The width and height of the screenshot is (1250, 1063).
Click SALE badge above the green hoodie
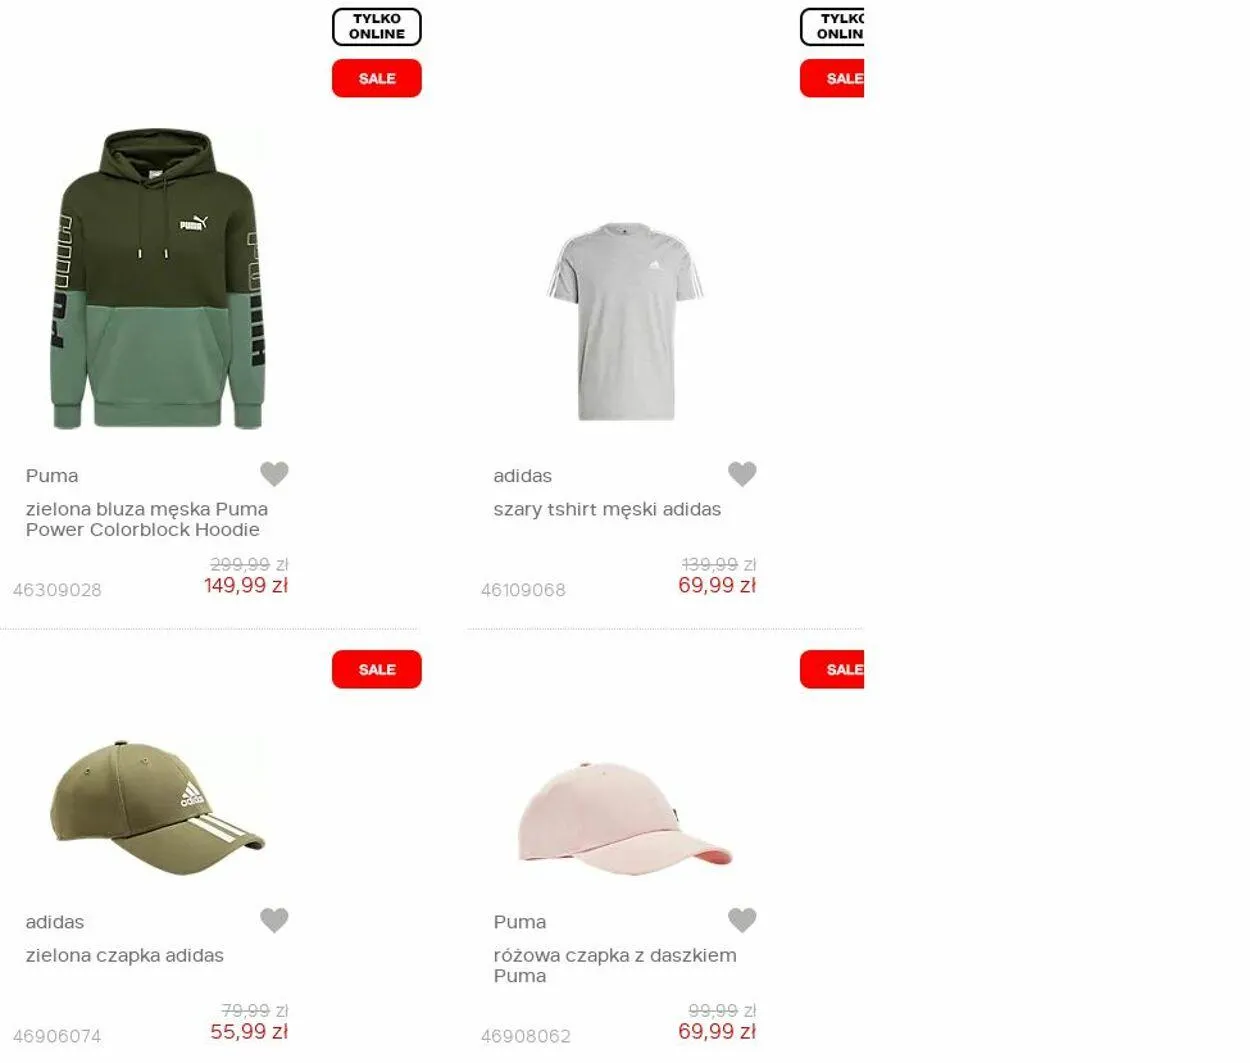pyautogui.click(x=377, y=78)
